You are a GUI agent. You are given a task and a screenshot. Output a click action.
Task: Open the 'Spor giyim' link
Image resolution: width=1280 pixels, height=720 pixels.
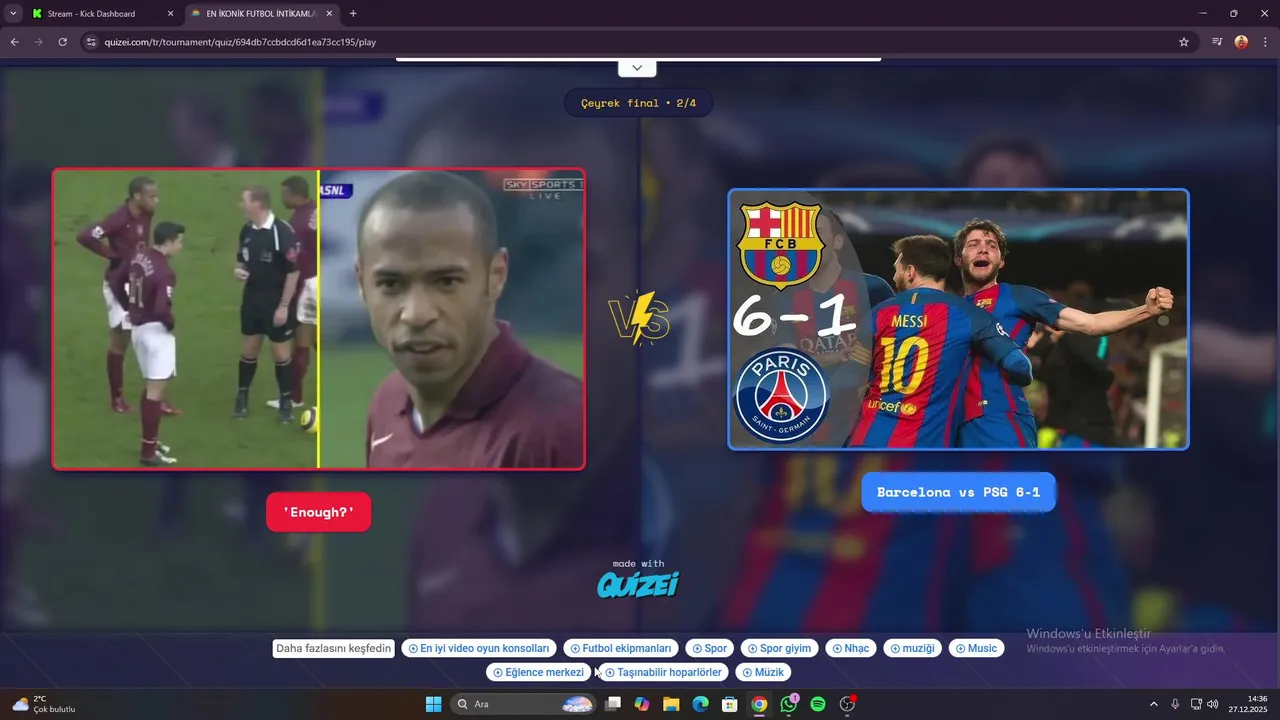780,648
